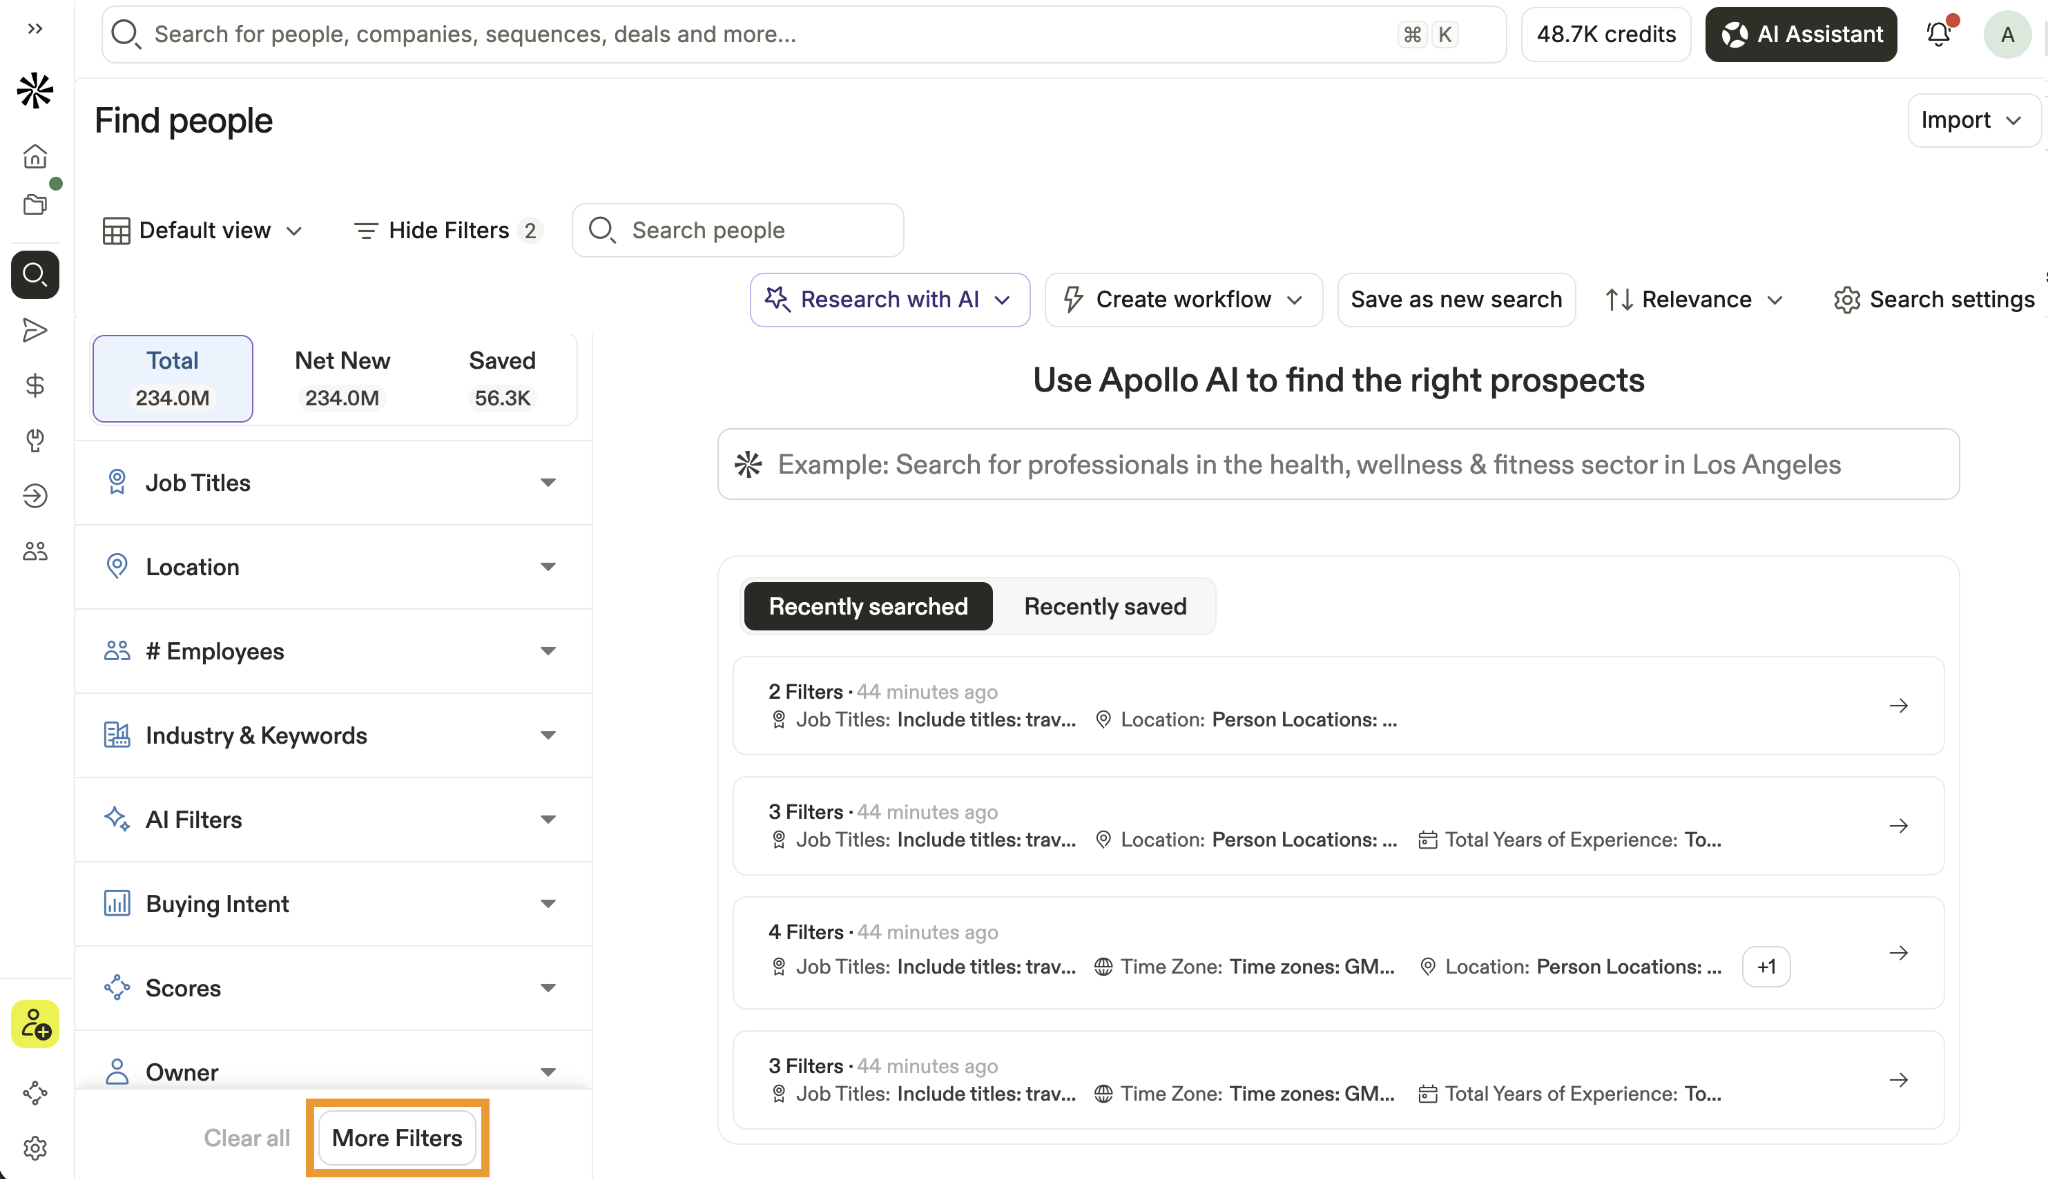Expand the Job Titles filter
Screen dimensions: 2048x1179
(x=333, y=483)
